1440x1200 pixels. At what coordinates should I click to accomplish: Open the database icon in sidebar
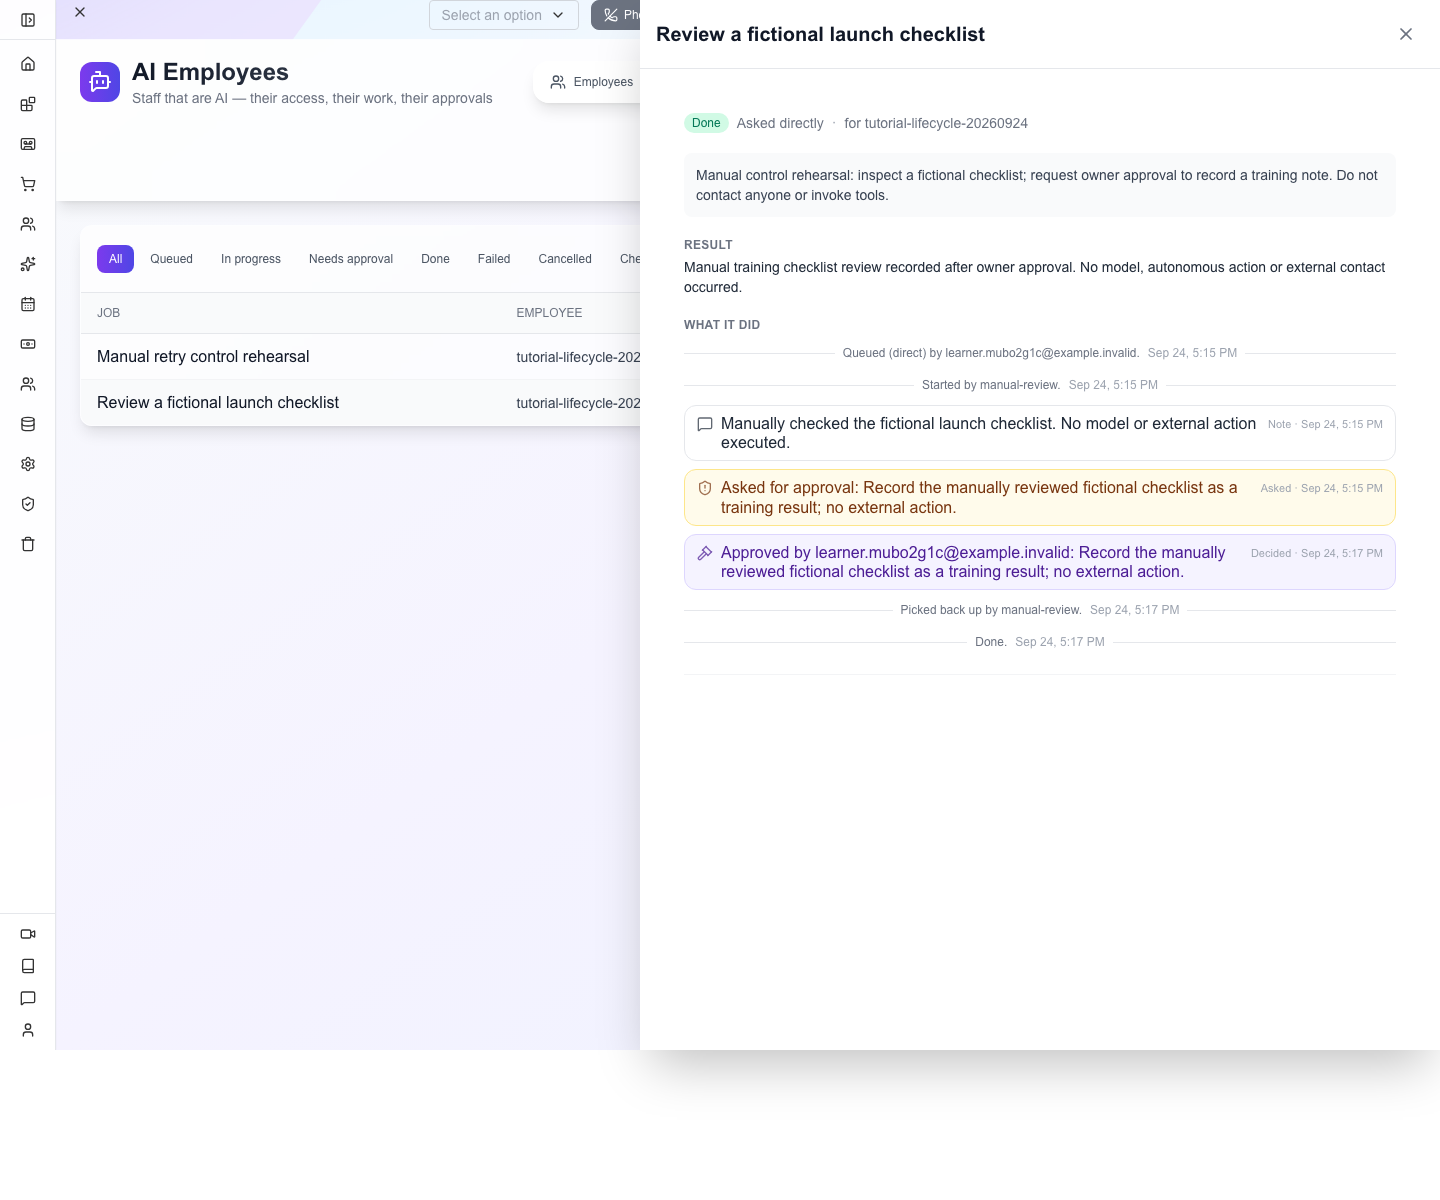click(x=28, y=424)
